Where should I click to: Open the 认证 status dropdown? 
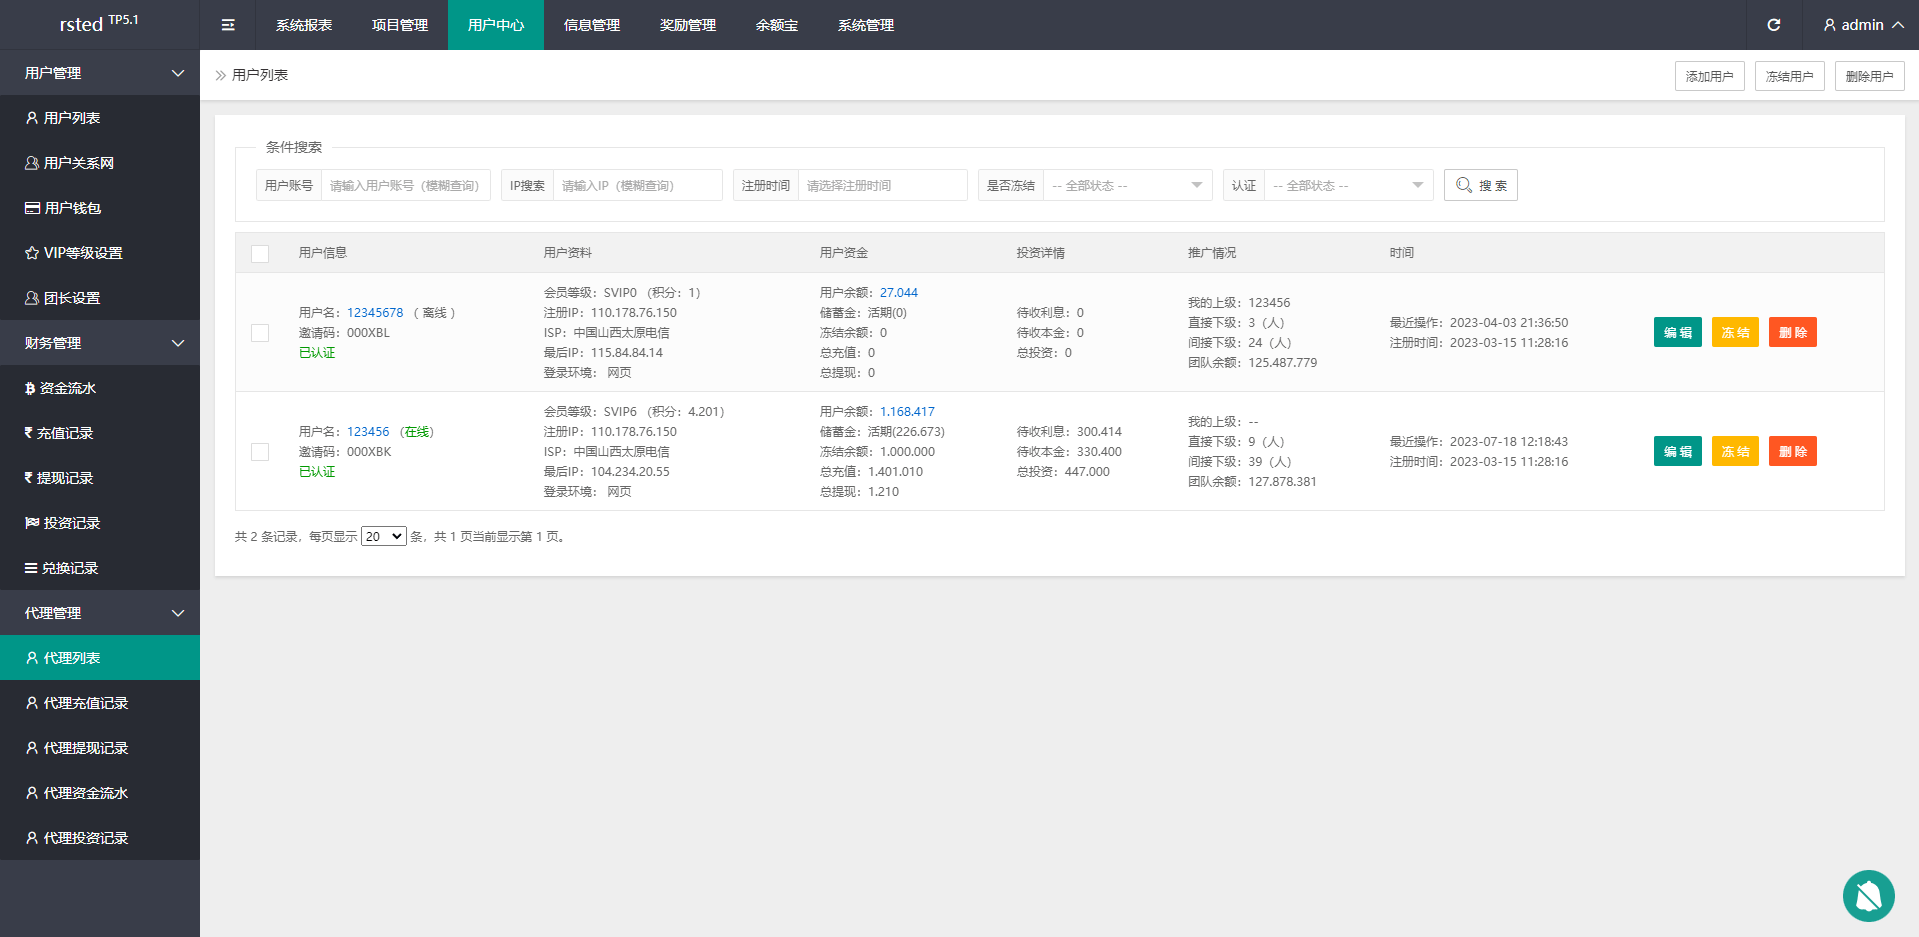(x=1347, y=185)
